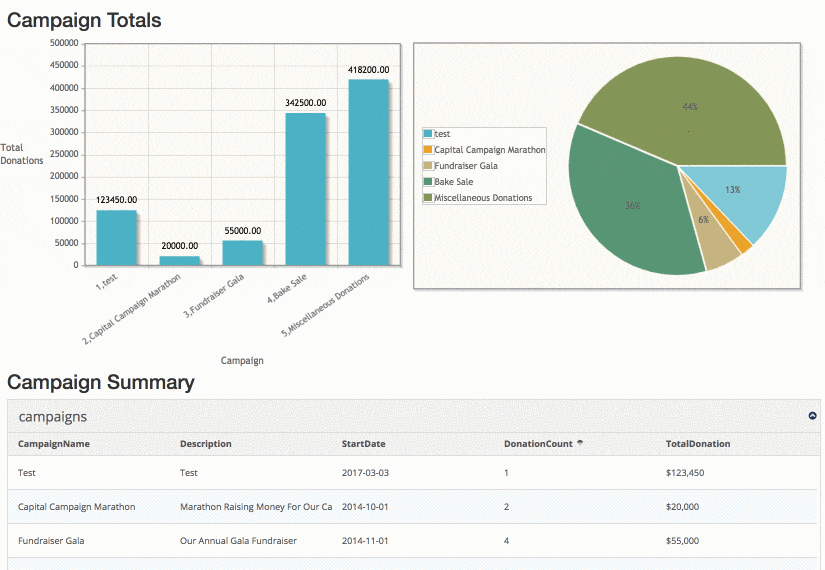The height and width of the screenshot is (570, 825).
Task: Click the Campaign x-axis title
Action: [242, 361]
